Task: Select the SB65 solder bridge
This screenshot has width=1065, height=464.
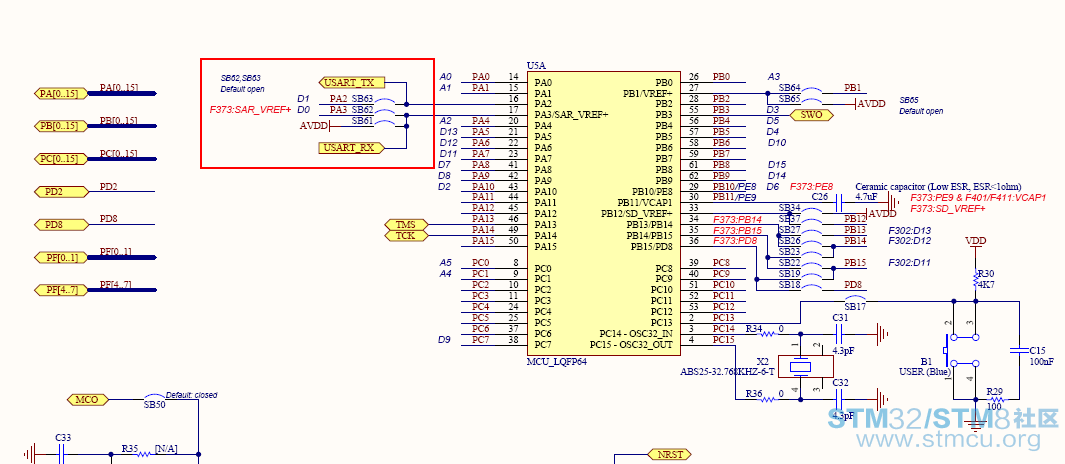Action: pyautogui.click(x=812, y=102)
